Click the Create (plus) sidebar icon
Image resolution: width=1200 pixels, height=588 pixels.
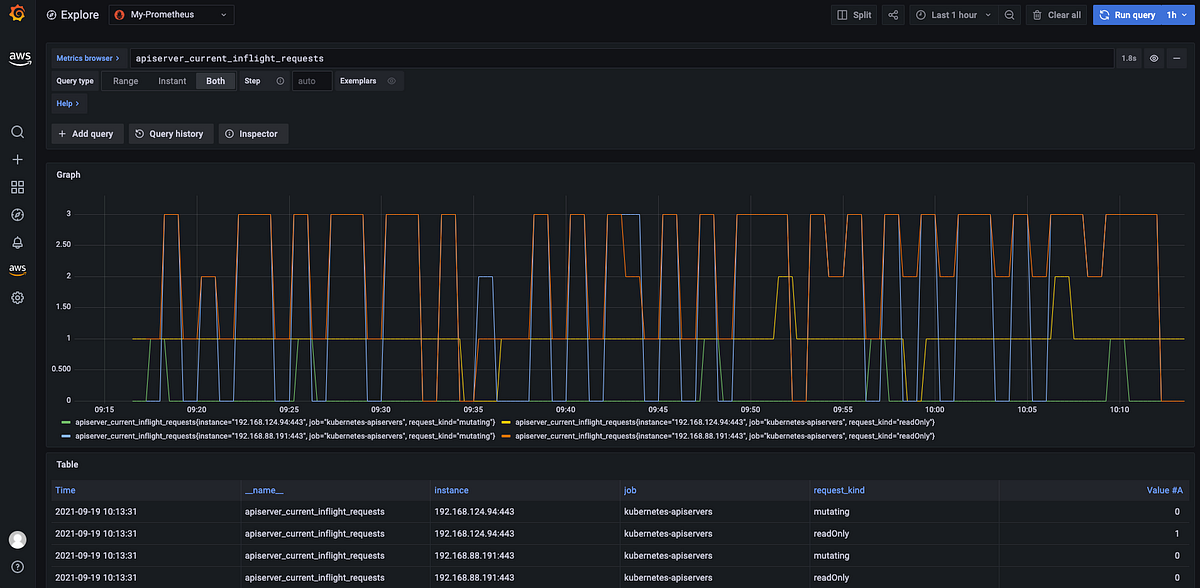tap(17, 158)
